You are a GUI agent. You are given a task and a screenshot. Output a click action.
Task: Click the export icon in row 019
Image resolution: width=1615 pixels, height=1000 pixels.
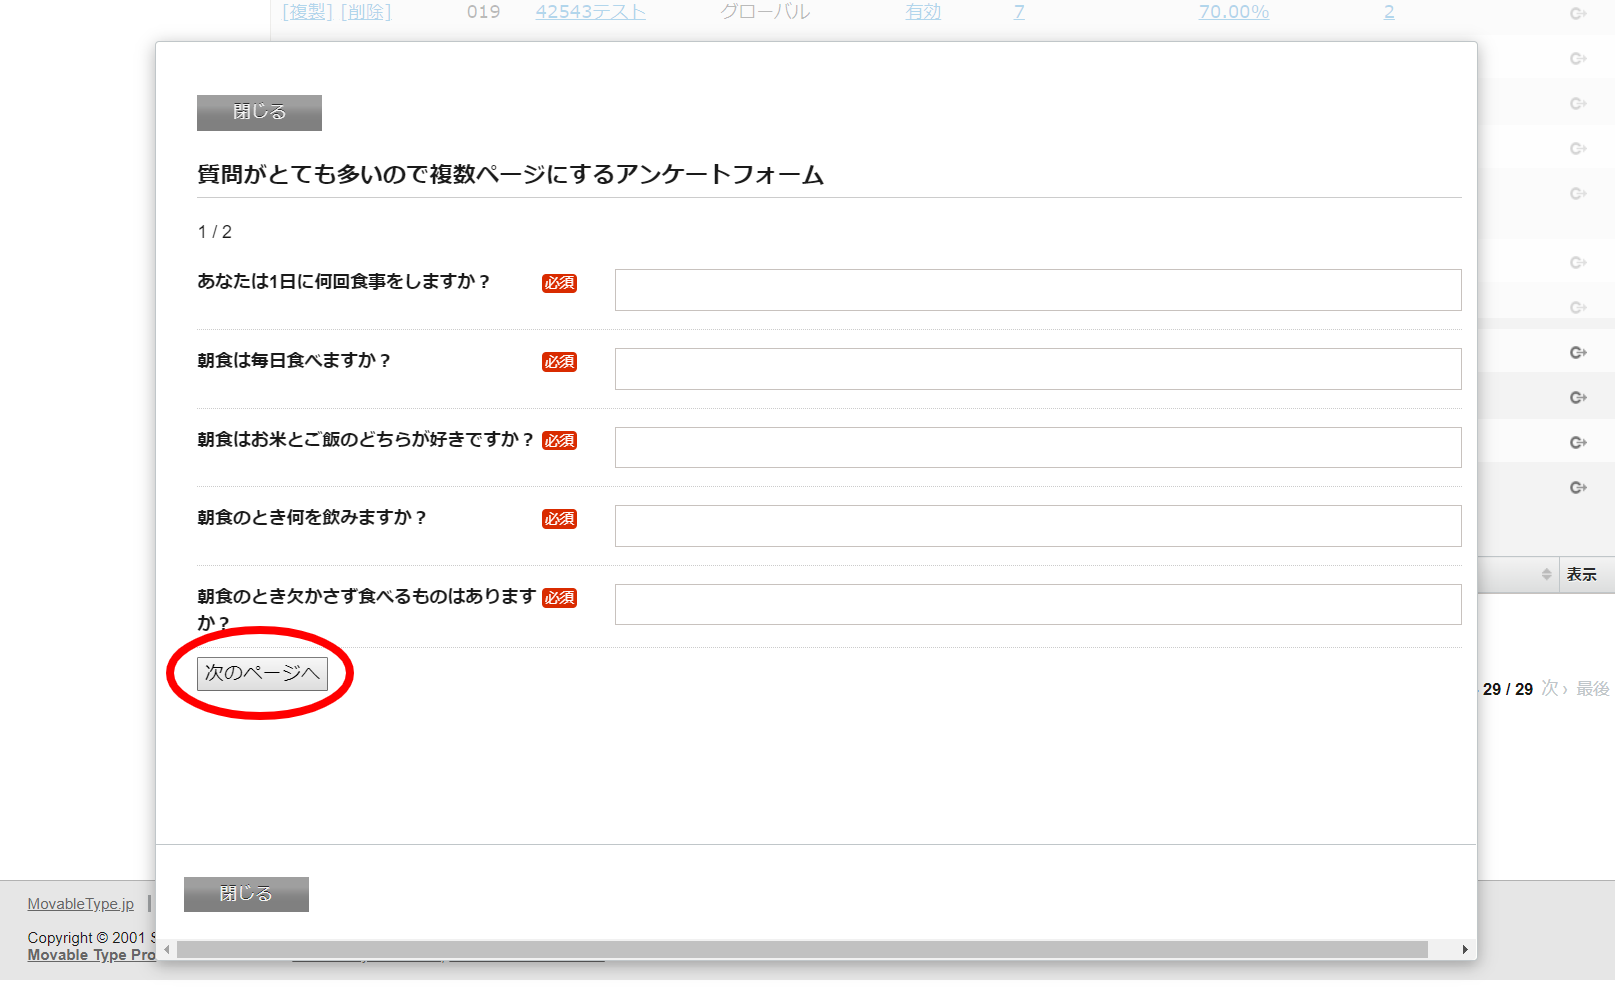[1578, 13]
